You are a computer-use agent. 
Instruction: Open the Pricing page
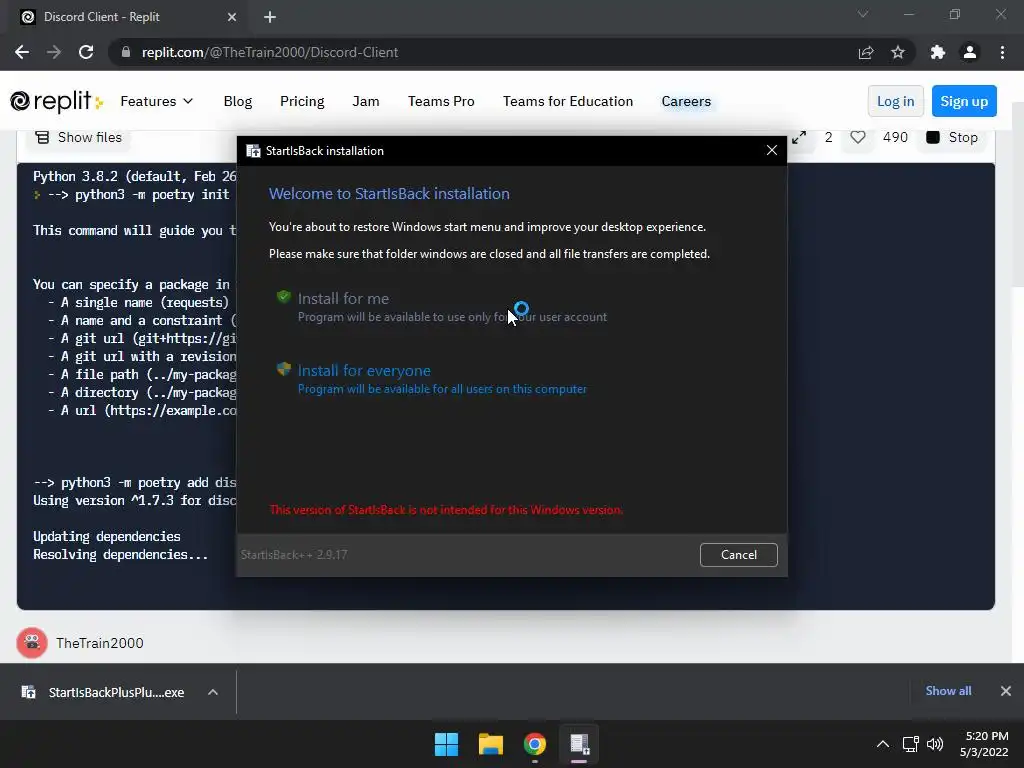tap(302, 101)
